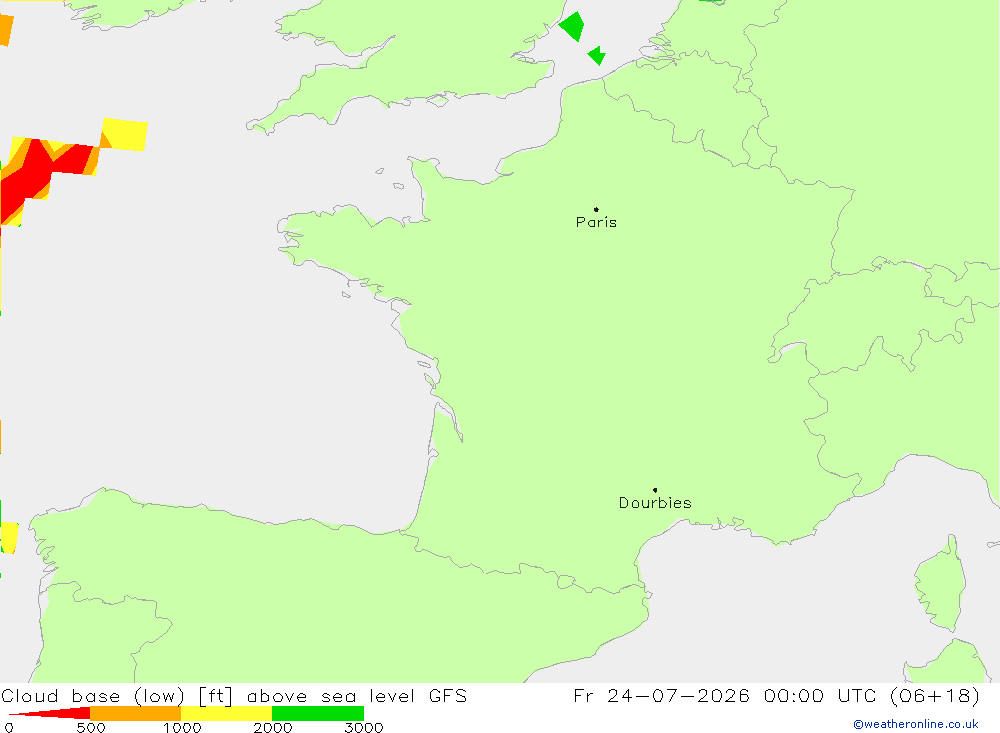Click the legend value 3000

tap(364, 727)
